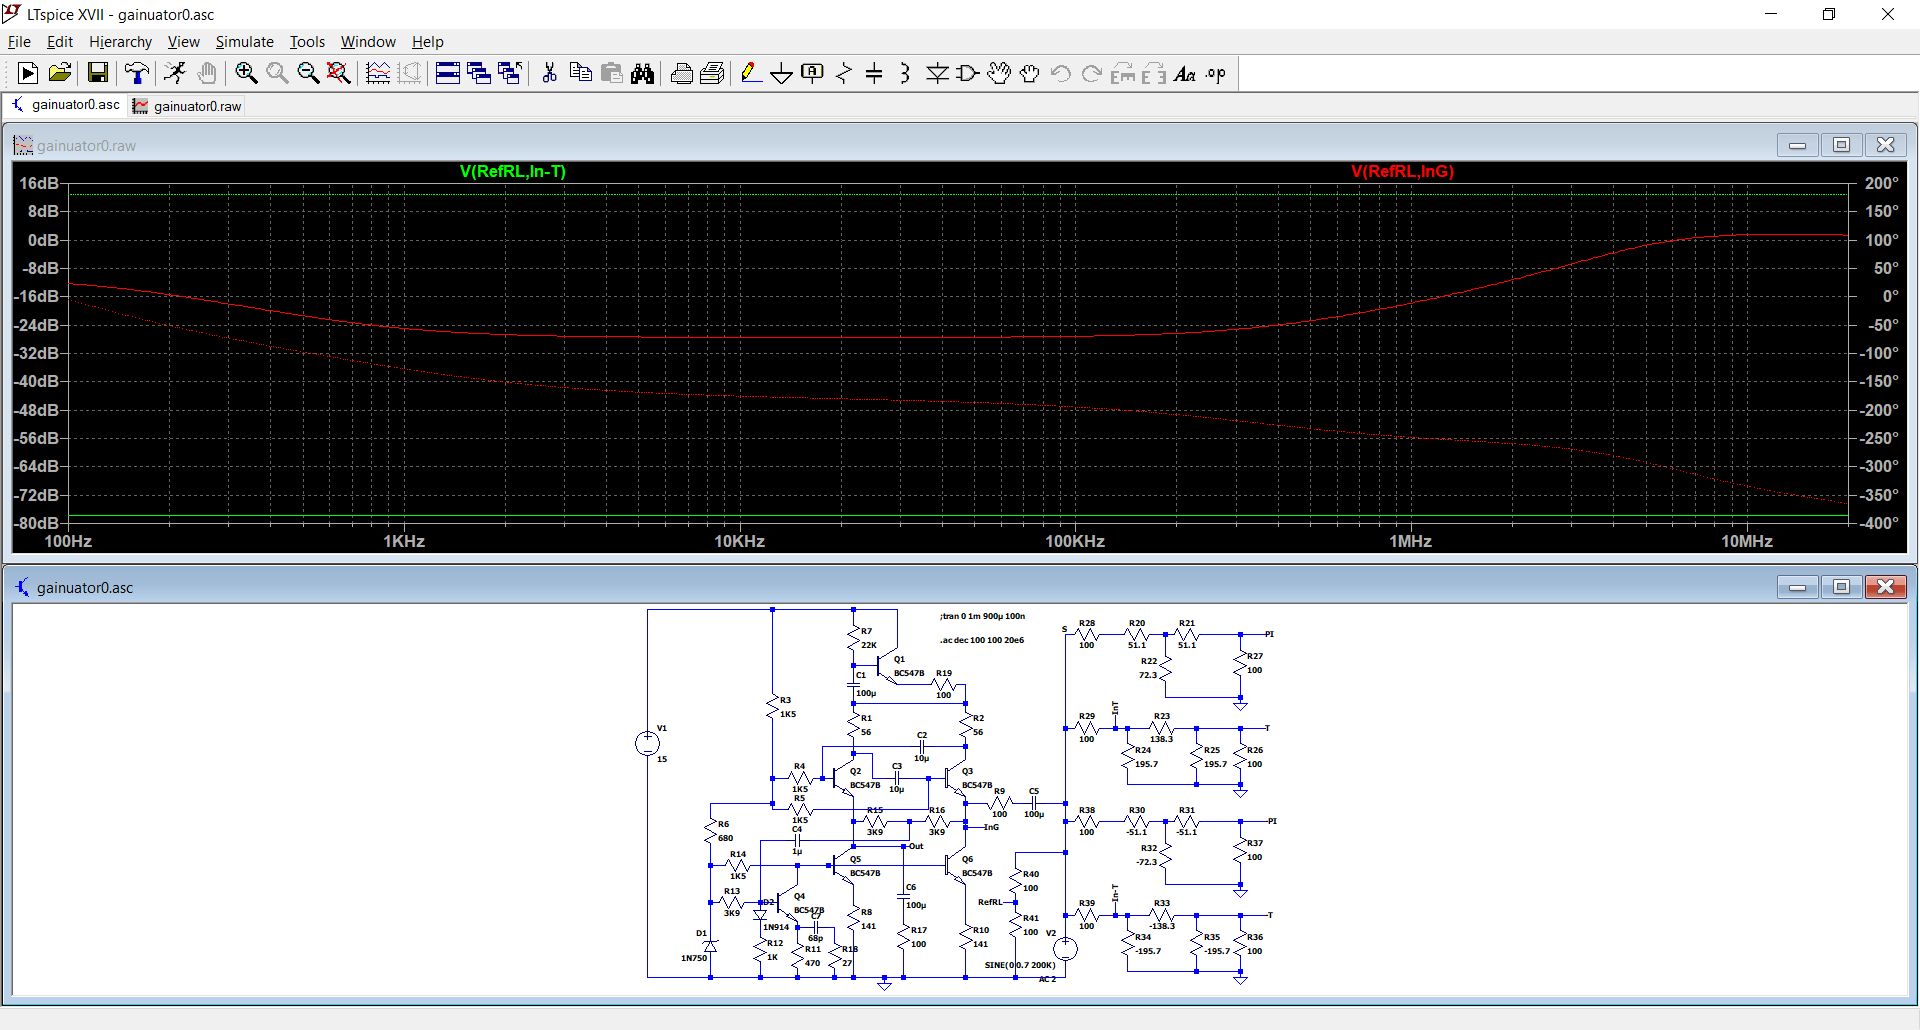Click the Undo arrow icon
The width and height of the screenshot is (1920, 1030).
tap(1061, 73)
